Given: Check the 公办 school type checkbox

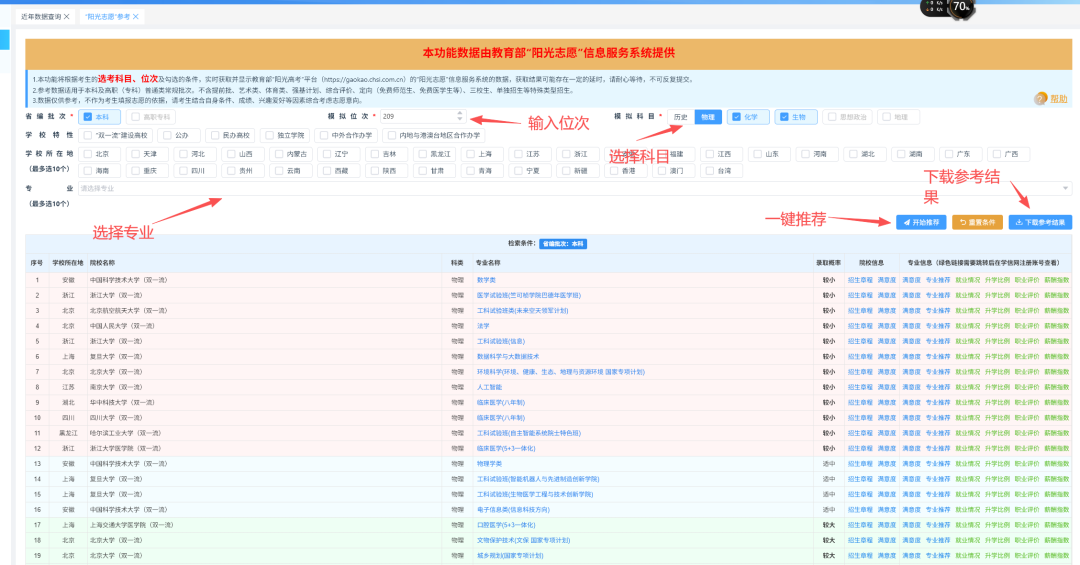Looking at the screenshot, I should [x=167, y=135].
